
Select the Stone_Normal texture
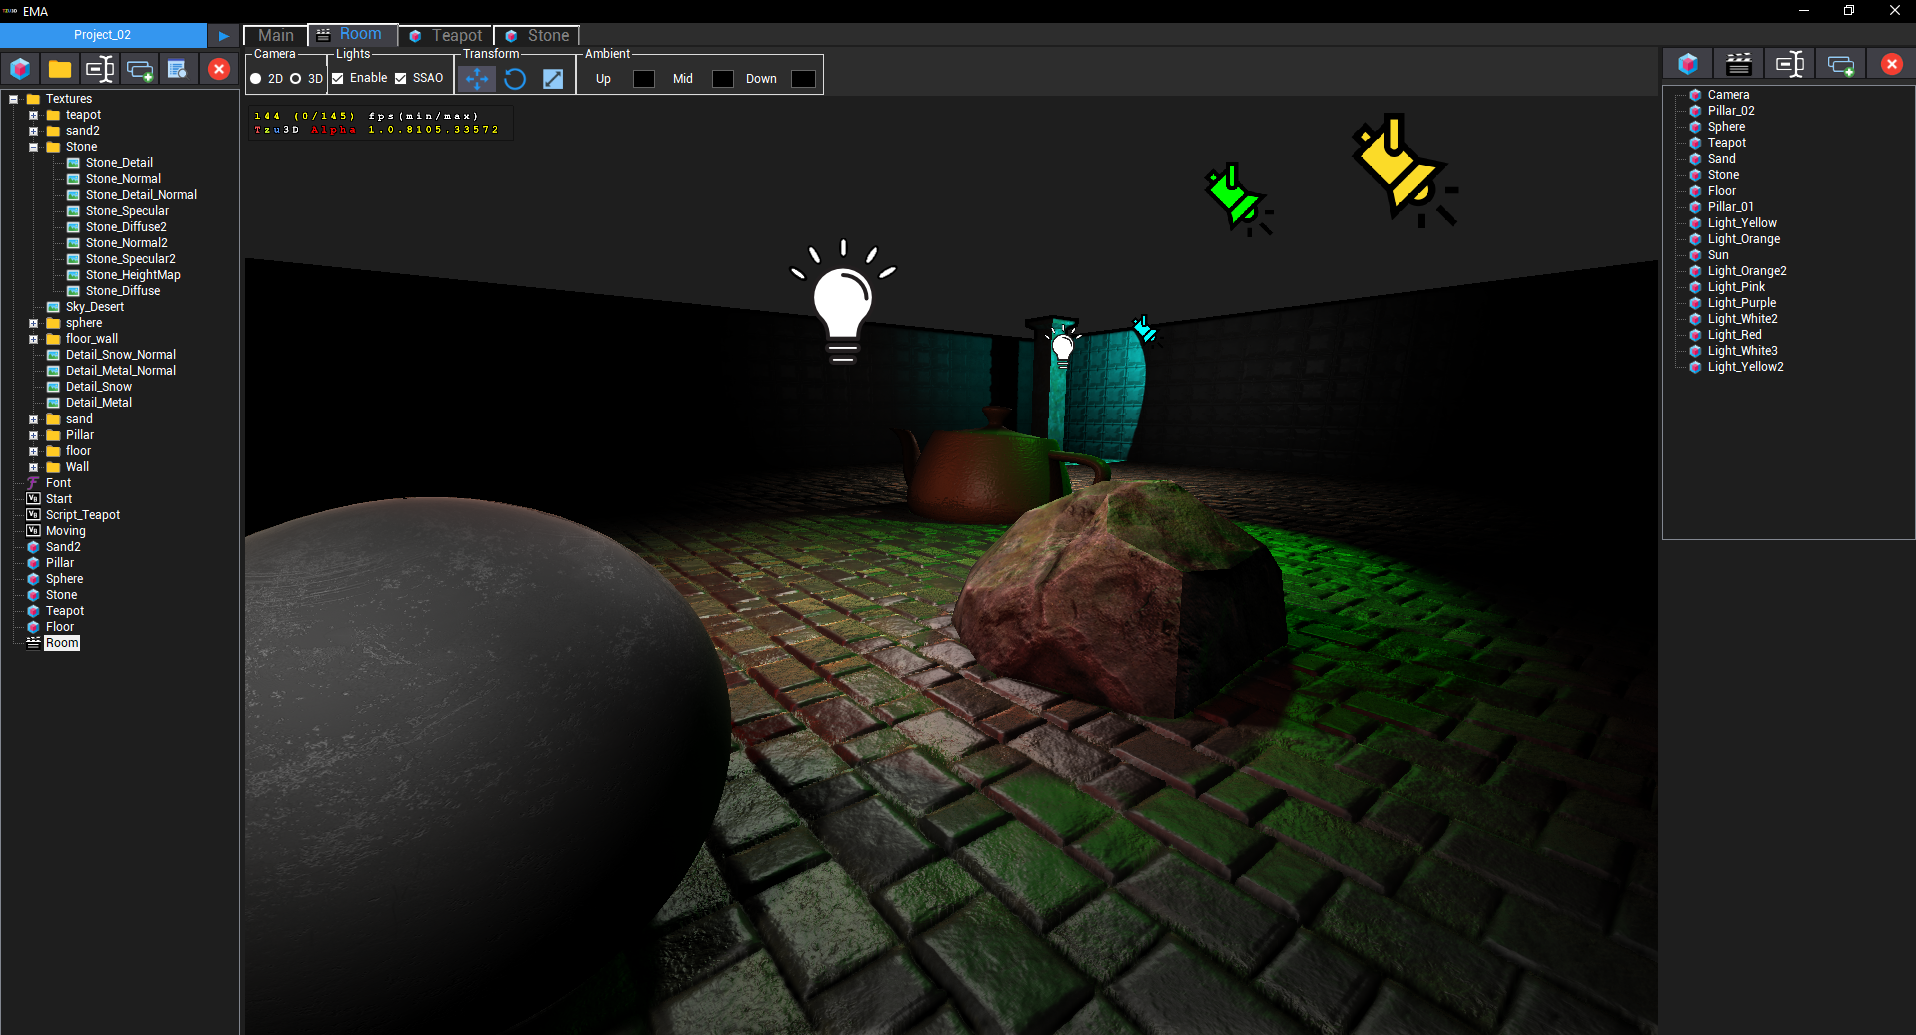tap(123, 179)
